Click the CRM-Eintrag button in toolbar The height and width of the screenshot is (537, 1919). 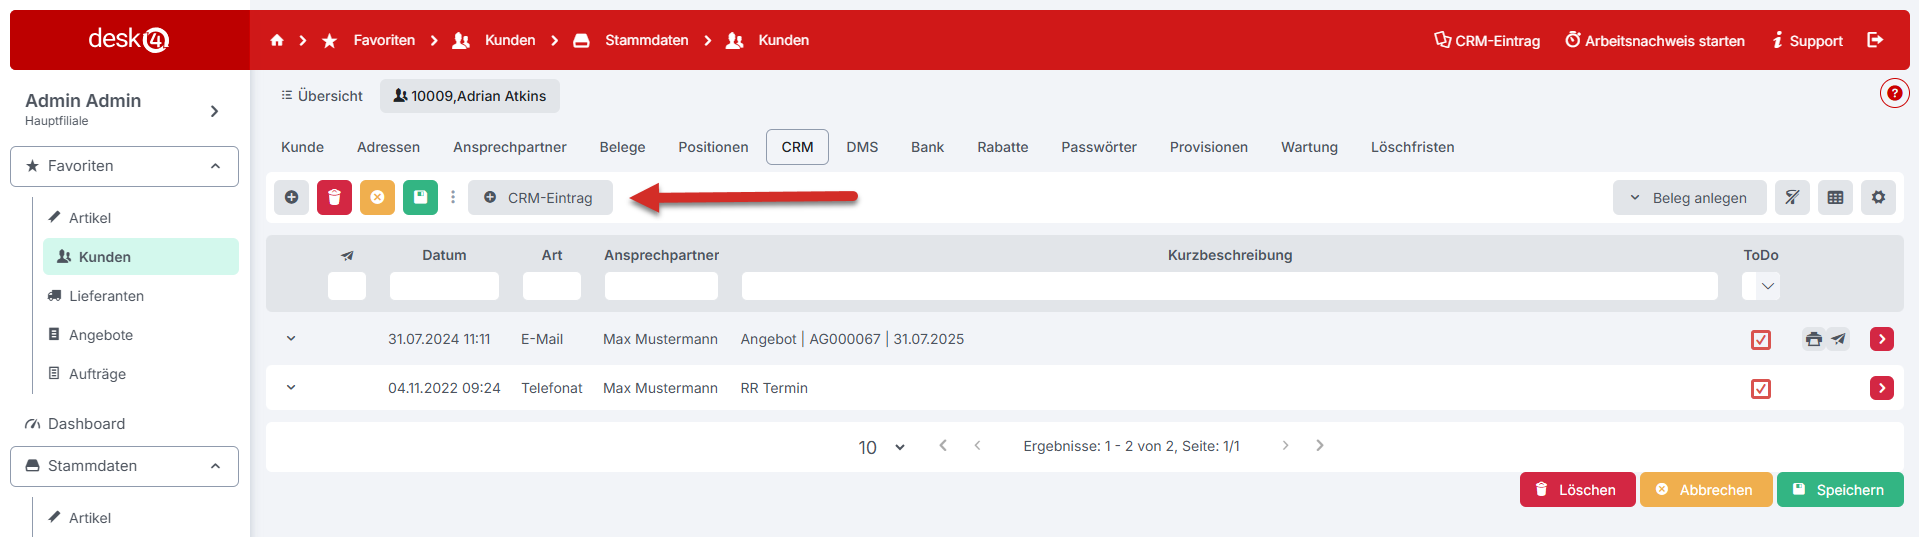click(x=540, y=198)
